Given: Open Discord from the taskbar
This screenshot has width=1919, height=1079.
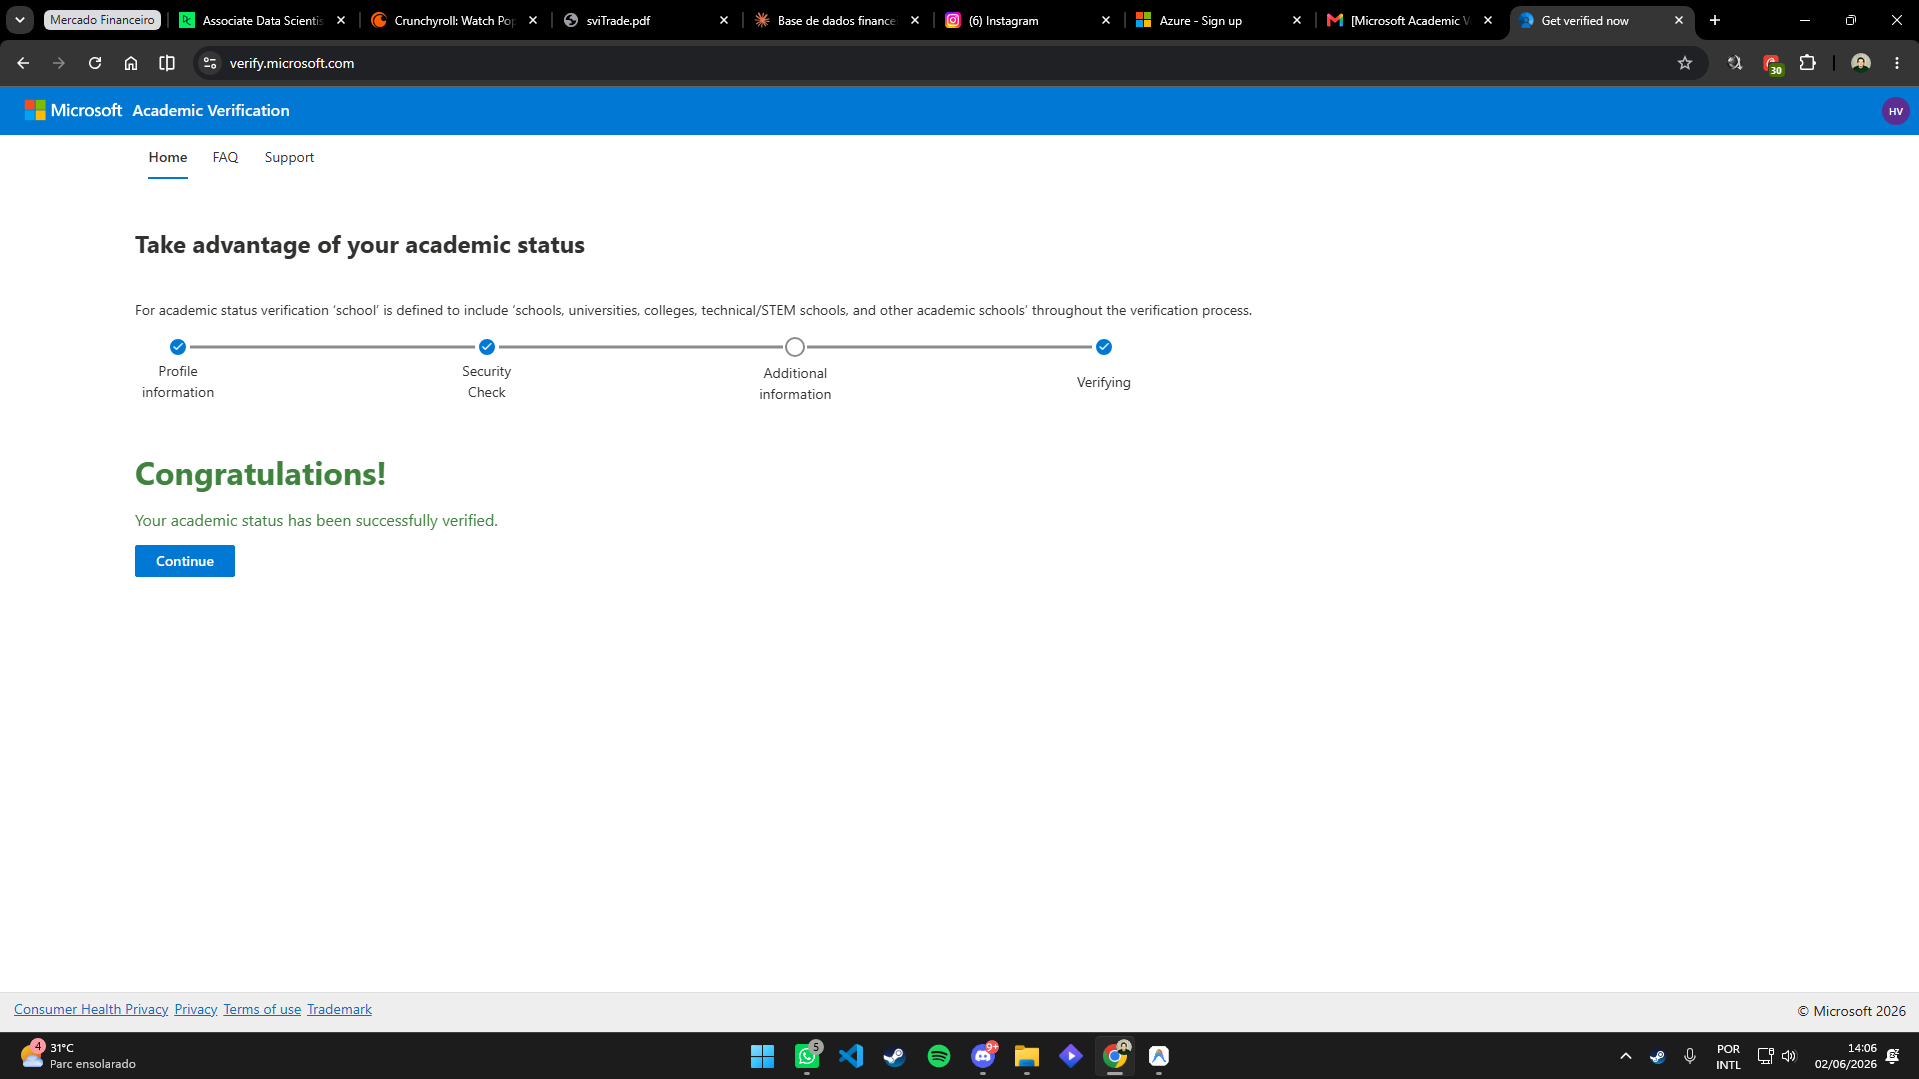Looking at the screenshot, I should (983, 1056).
